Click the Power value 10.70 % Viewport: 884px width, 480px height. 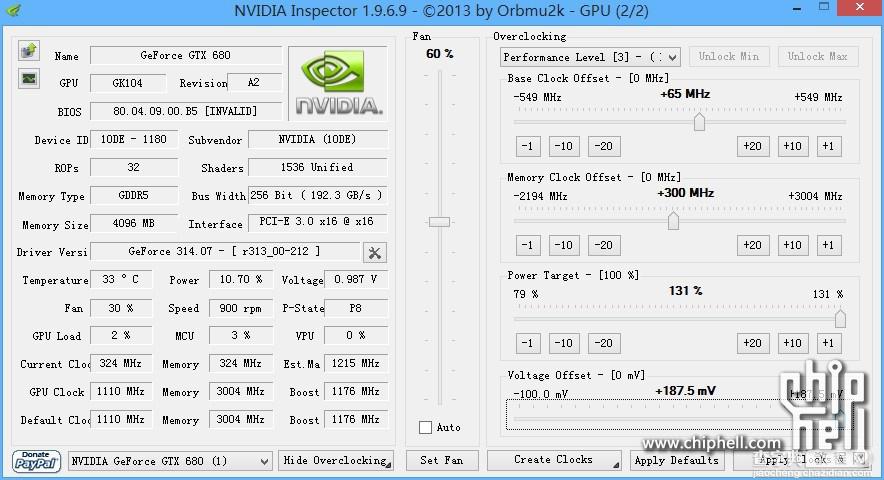[241, 279]
